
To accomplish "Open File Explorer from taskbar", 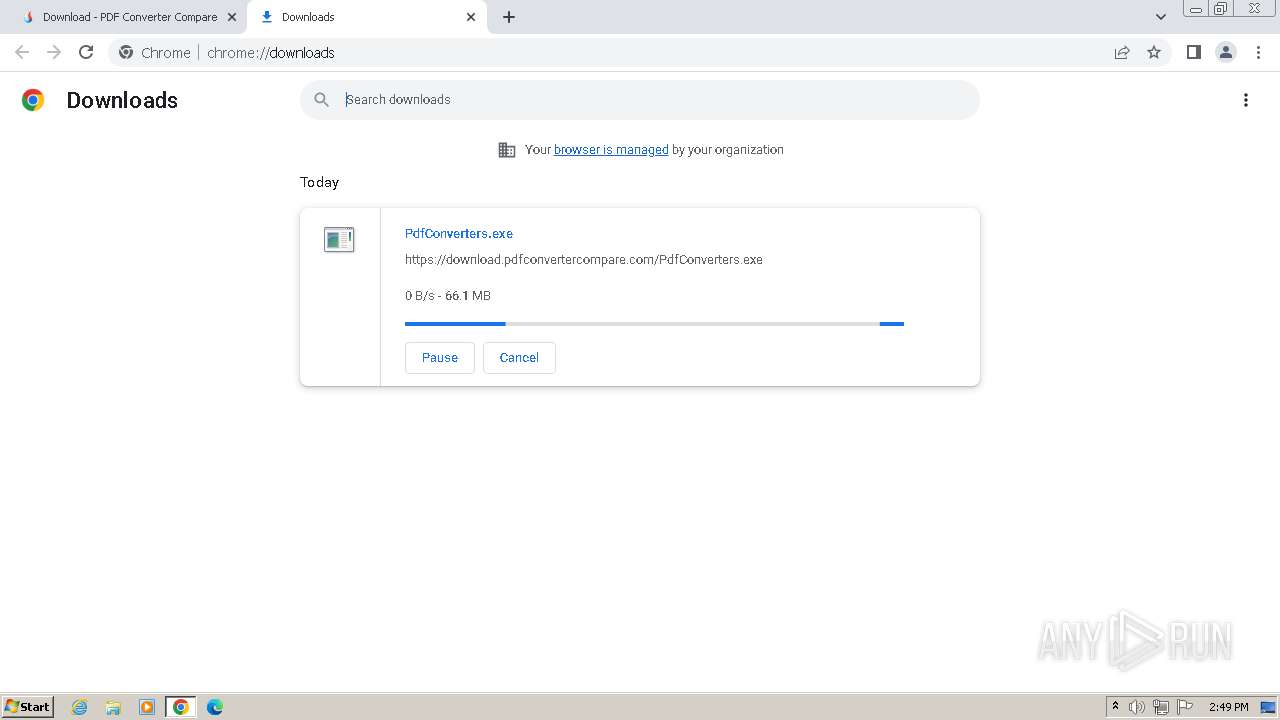I will click(x=113, y=707).
